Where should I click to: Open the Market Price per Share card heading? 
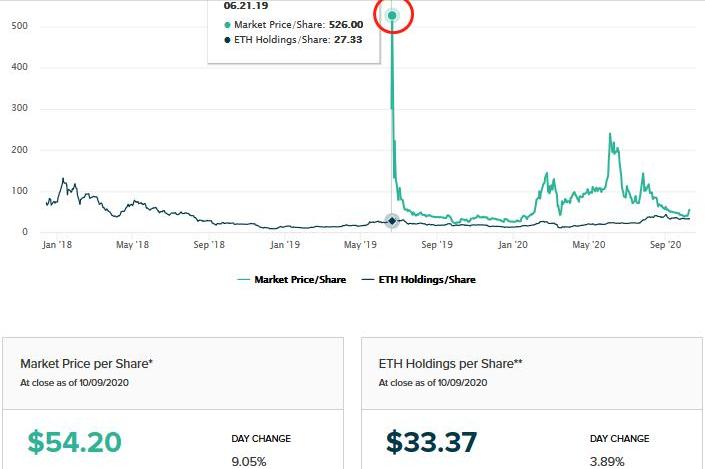(86, 363)
